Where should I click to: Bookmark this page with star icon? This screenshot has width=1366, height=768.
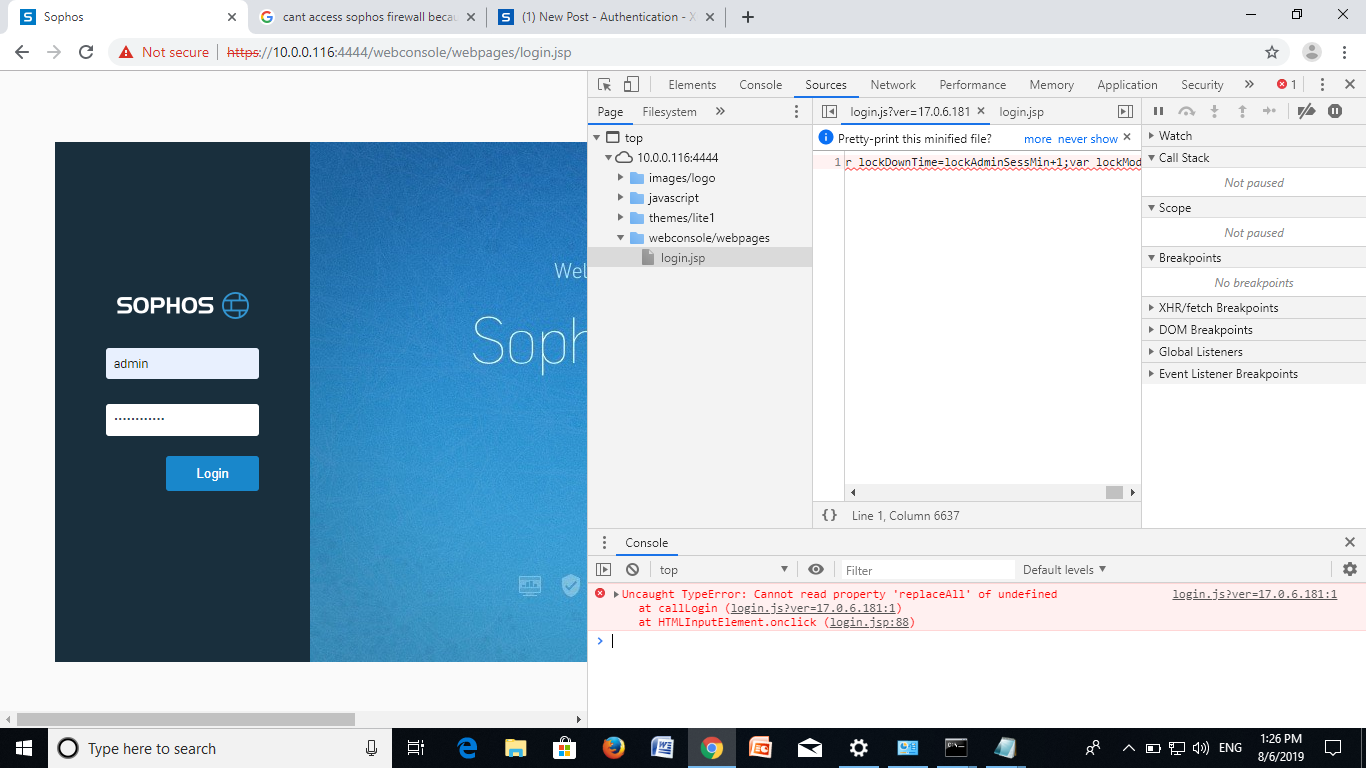[x=1272, y=52]
